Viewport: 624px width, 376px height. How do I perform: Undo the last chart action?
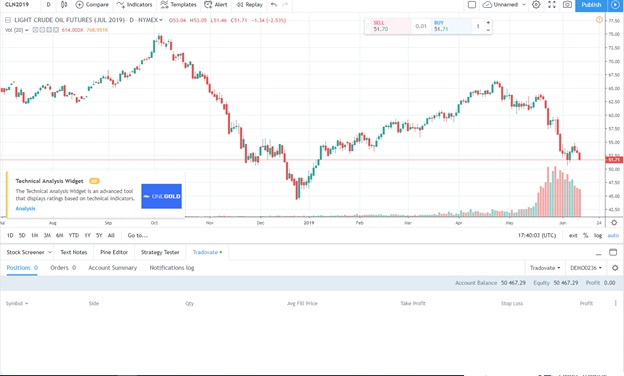point(274,5)
